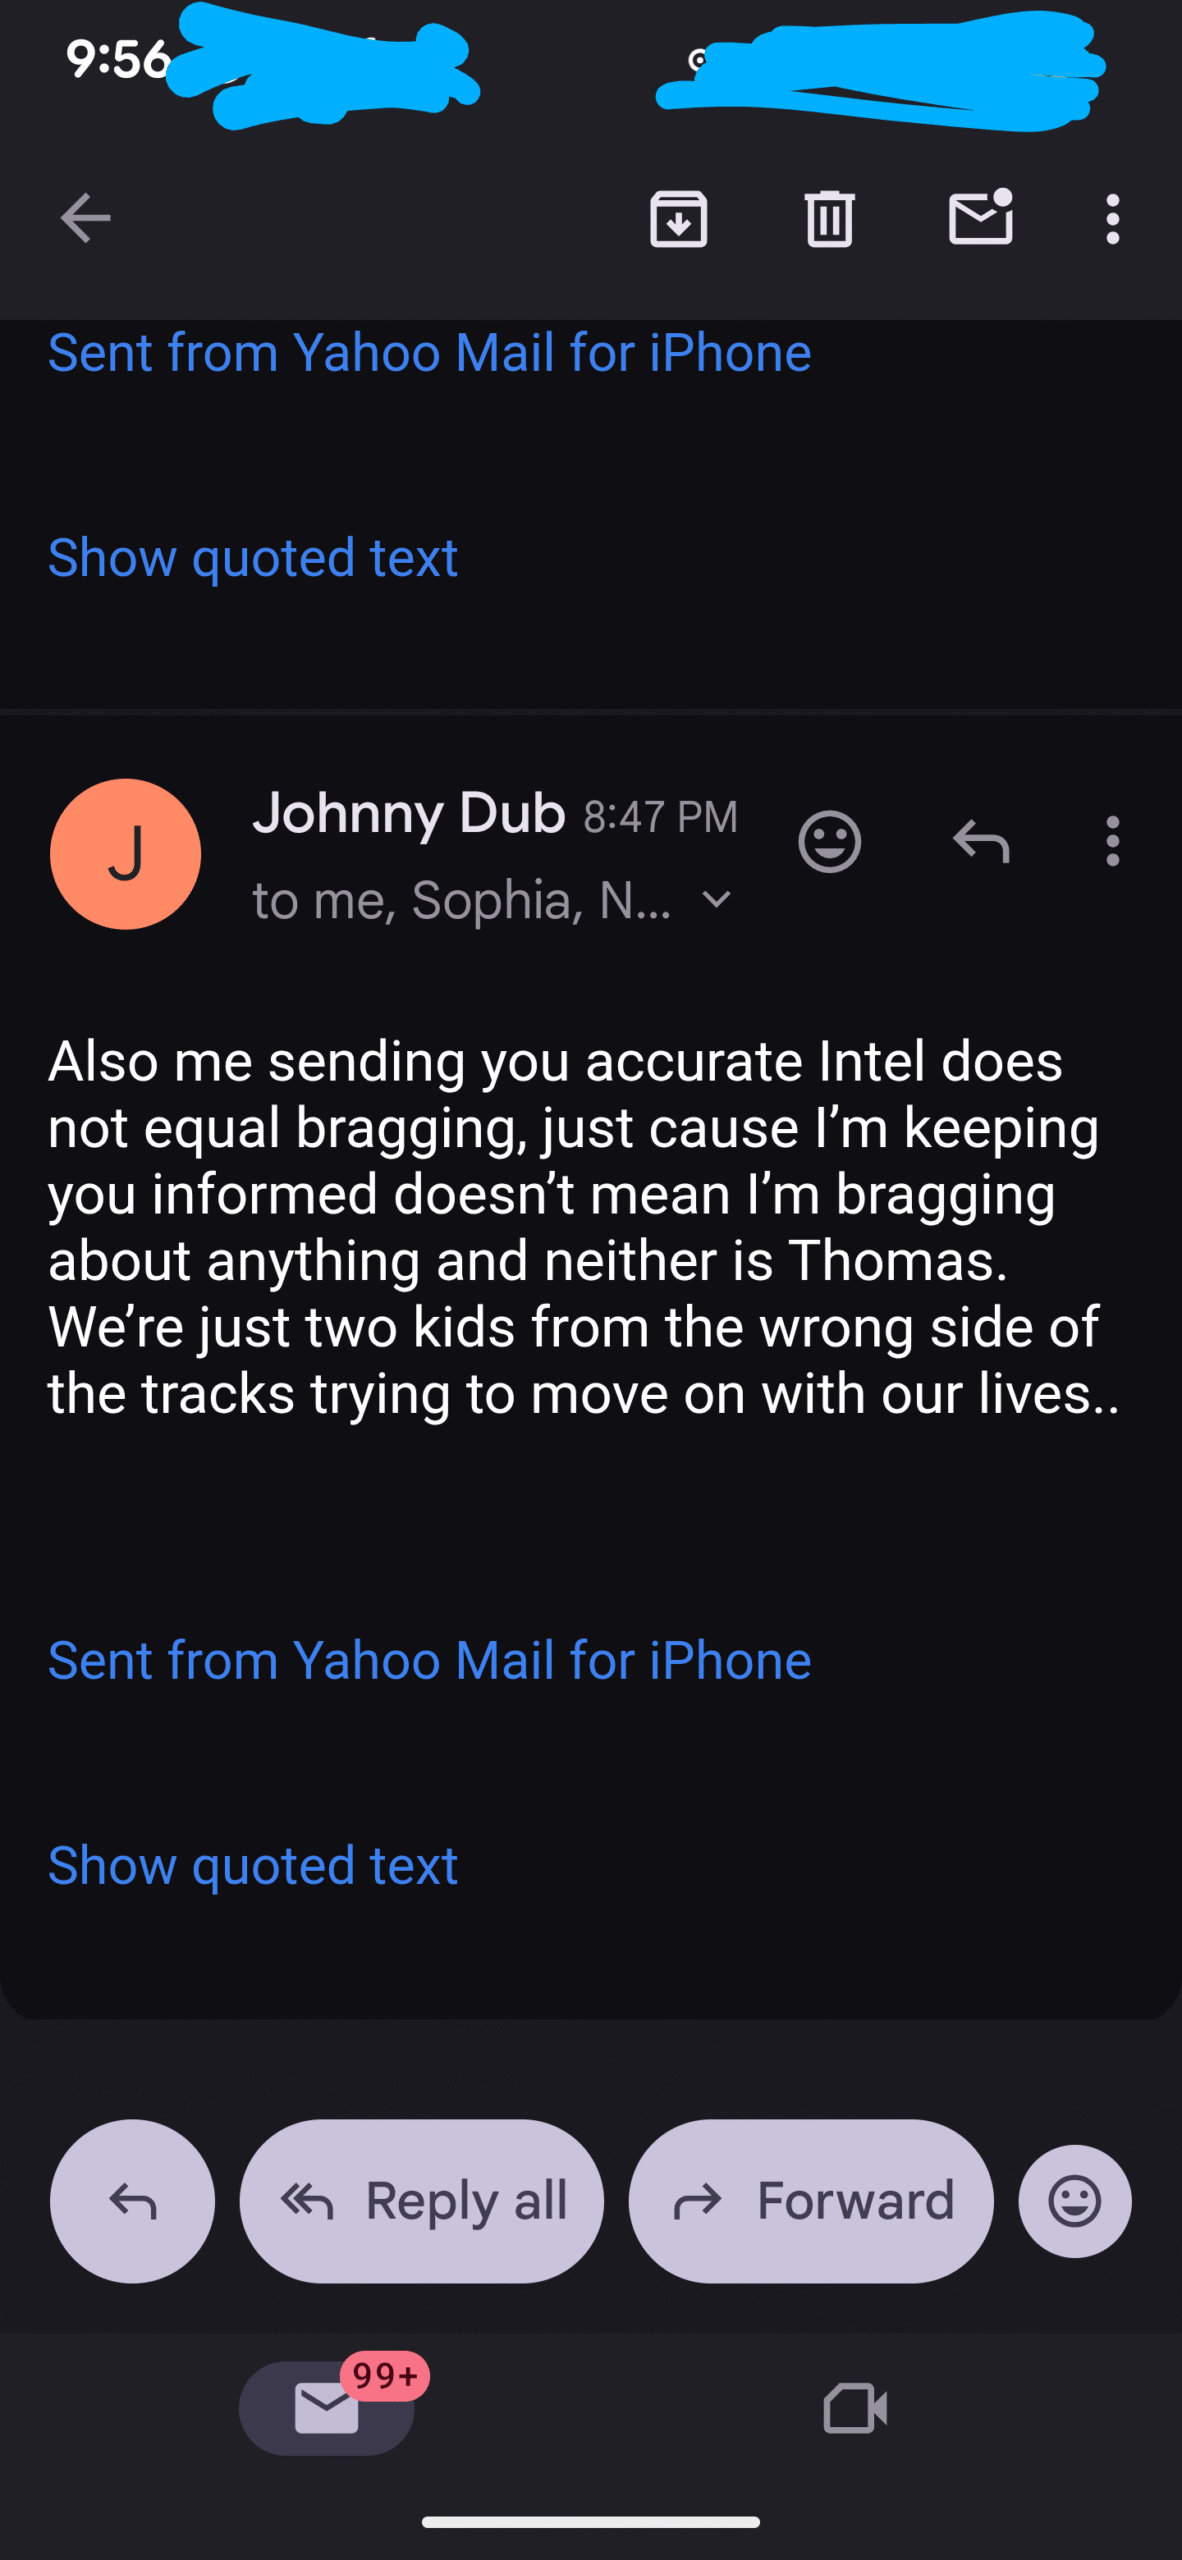Open the top toolbar overflow menu

point(1112,218)
